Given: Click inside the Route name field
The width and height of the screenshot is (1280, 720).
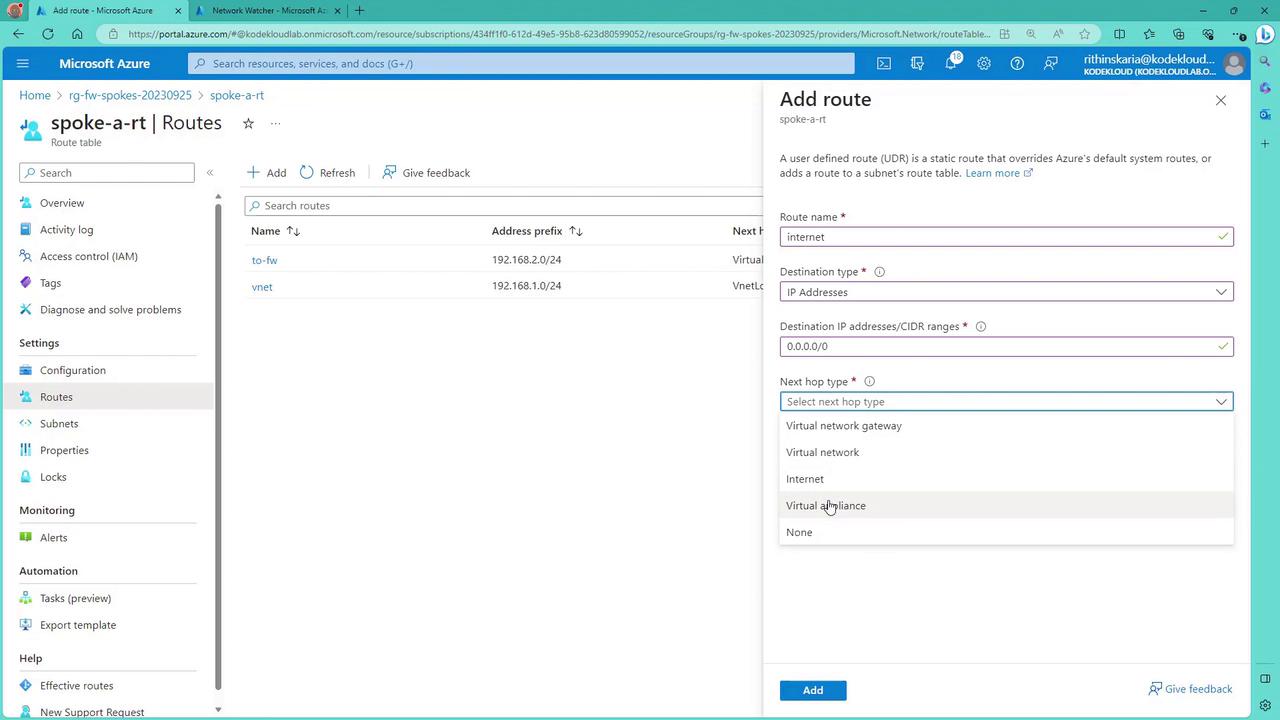Looking at the screenshot, I should [1000, 237].
